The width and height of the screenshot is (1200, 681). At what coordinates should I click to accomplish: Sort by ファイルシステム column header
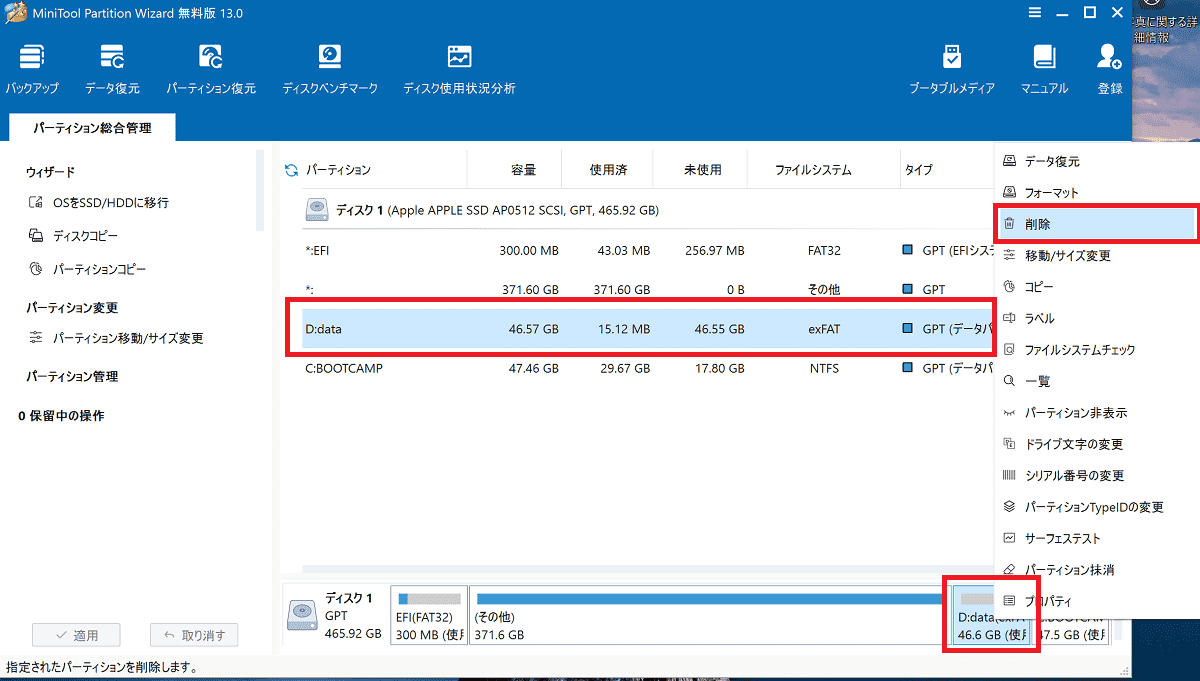click(x=812, y=170)
